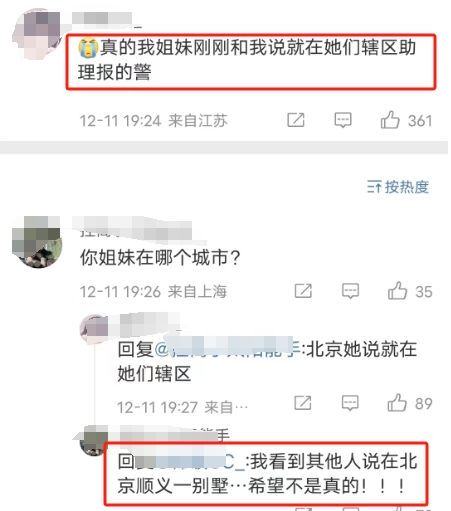Viewport: 451px width, 511px height.
Task: Like the 19:27 reply with 89 likes
Action: pos(397,403)
